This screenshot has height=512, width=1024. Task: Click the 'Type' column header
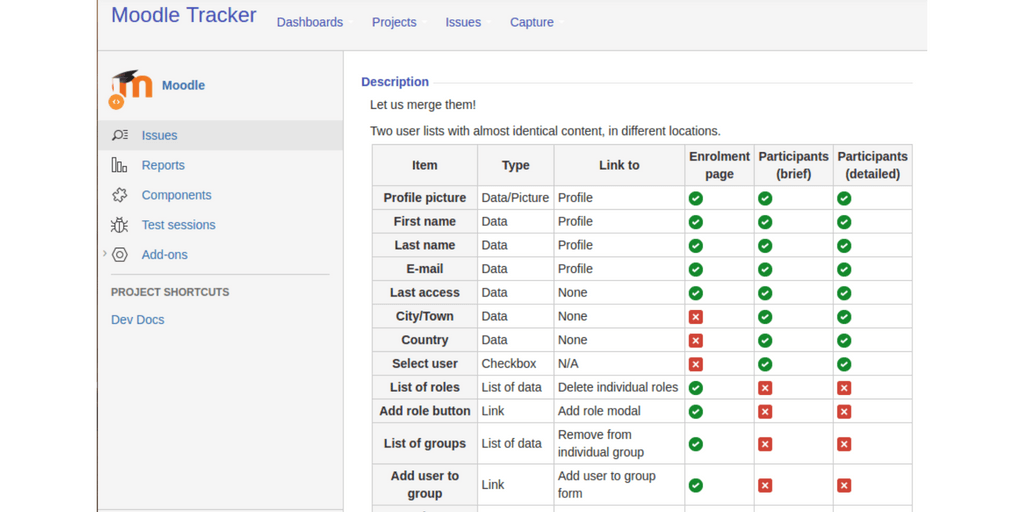click(x=516, y=165)
